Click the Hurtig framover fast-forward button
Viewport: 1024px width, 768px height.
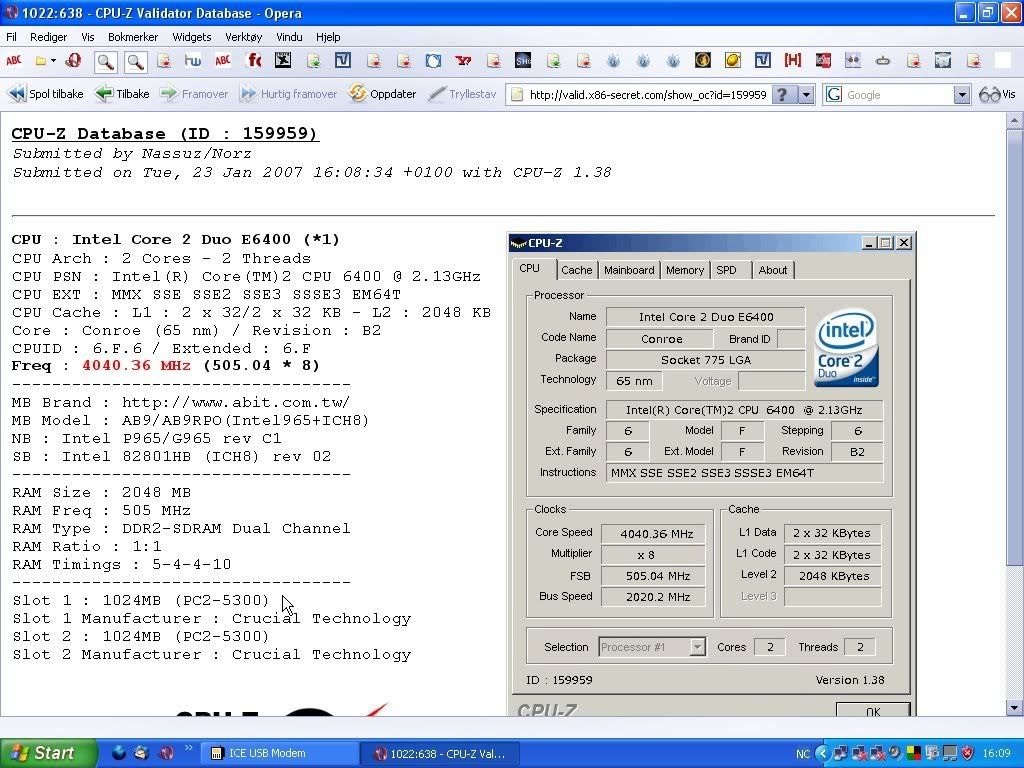click(288, 94)
